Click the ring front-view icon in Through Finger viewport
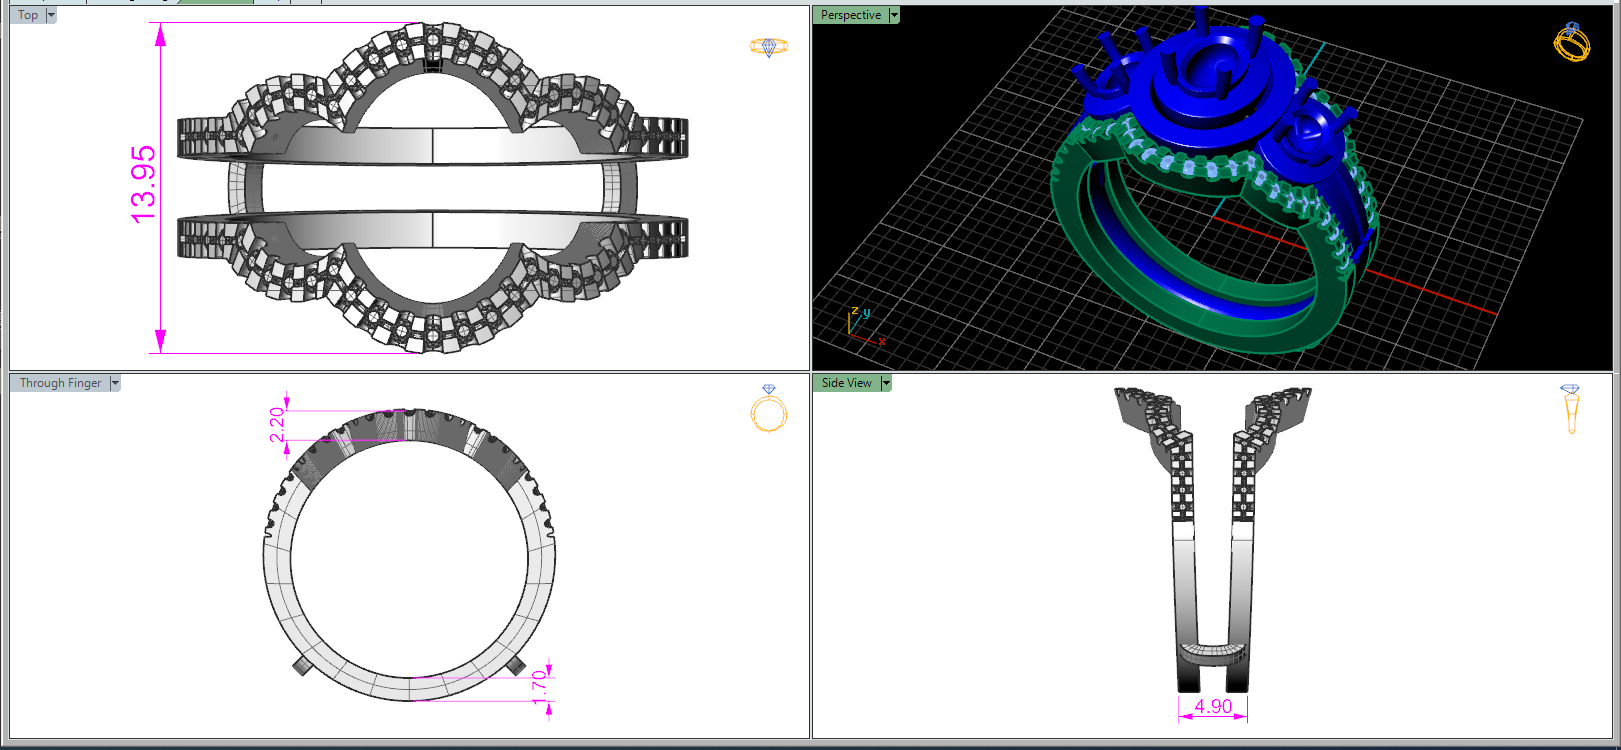The width and height of the screenshot is (1621, 750). tap(769, 409)
